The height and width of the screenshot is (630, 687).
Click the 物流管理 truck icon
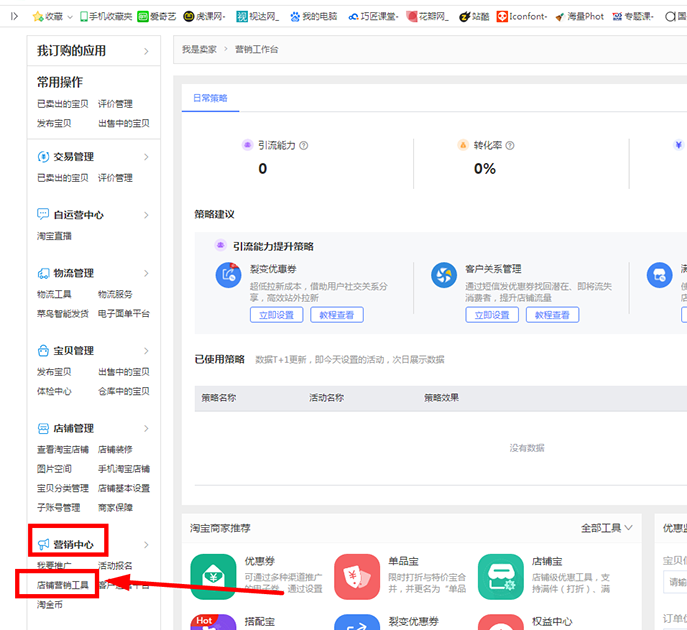[x=43, y=273]
